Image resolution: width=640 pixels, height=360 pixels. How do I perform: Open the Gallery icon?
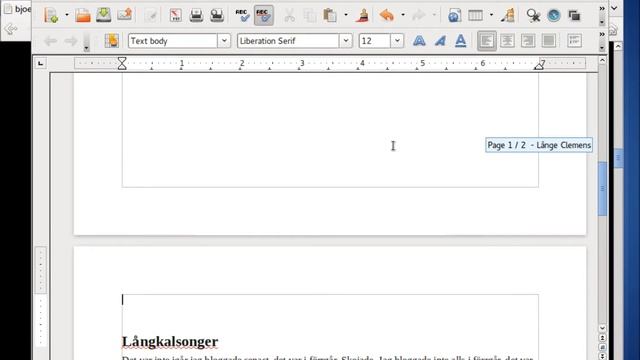tap(574, 16)
